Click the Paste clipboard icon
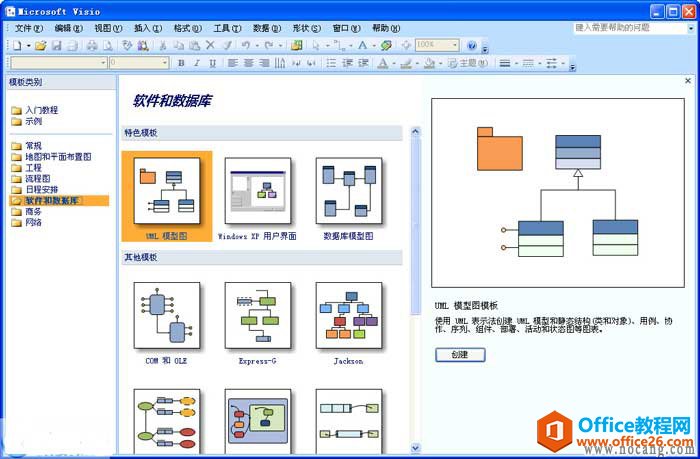The image size is (700, 459). pos(194,46)
